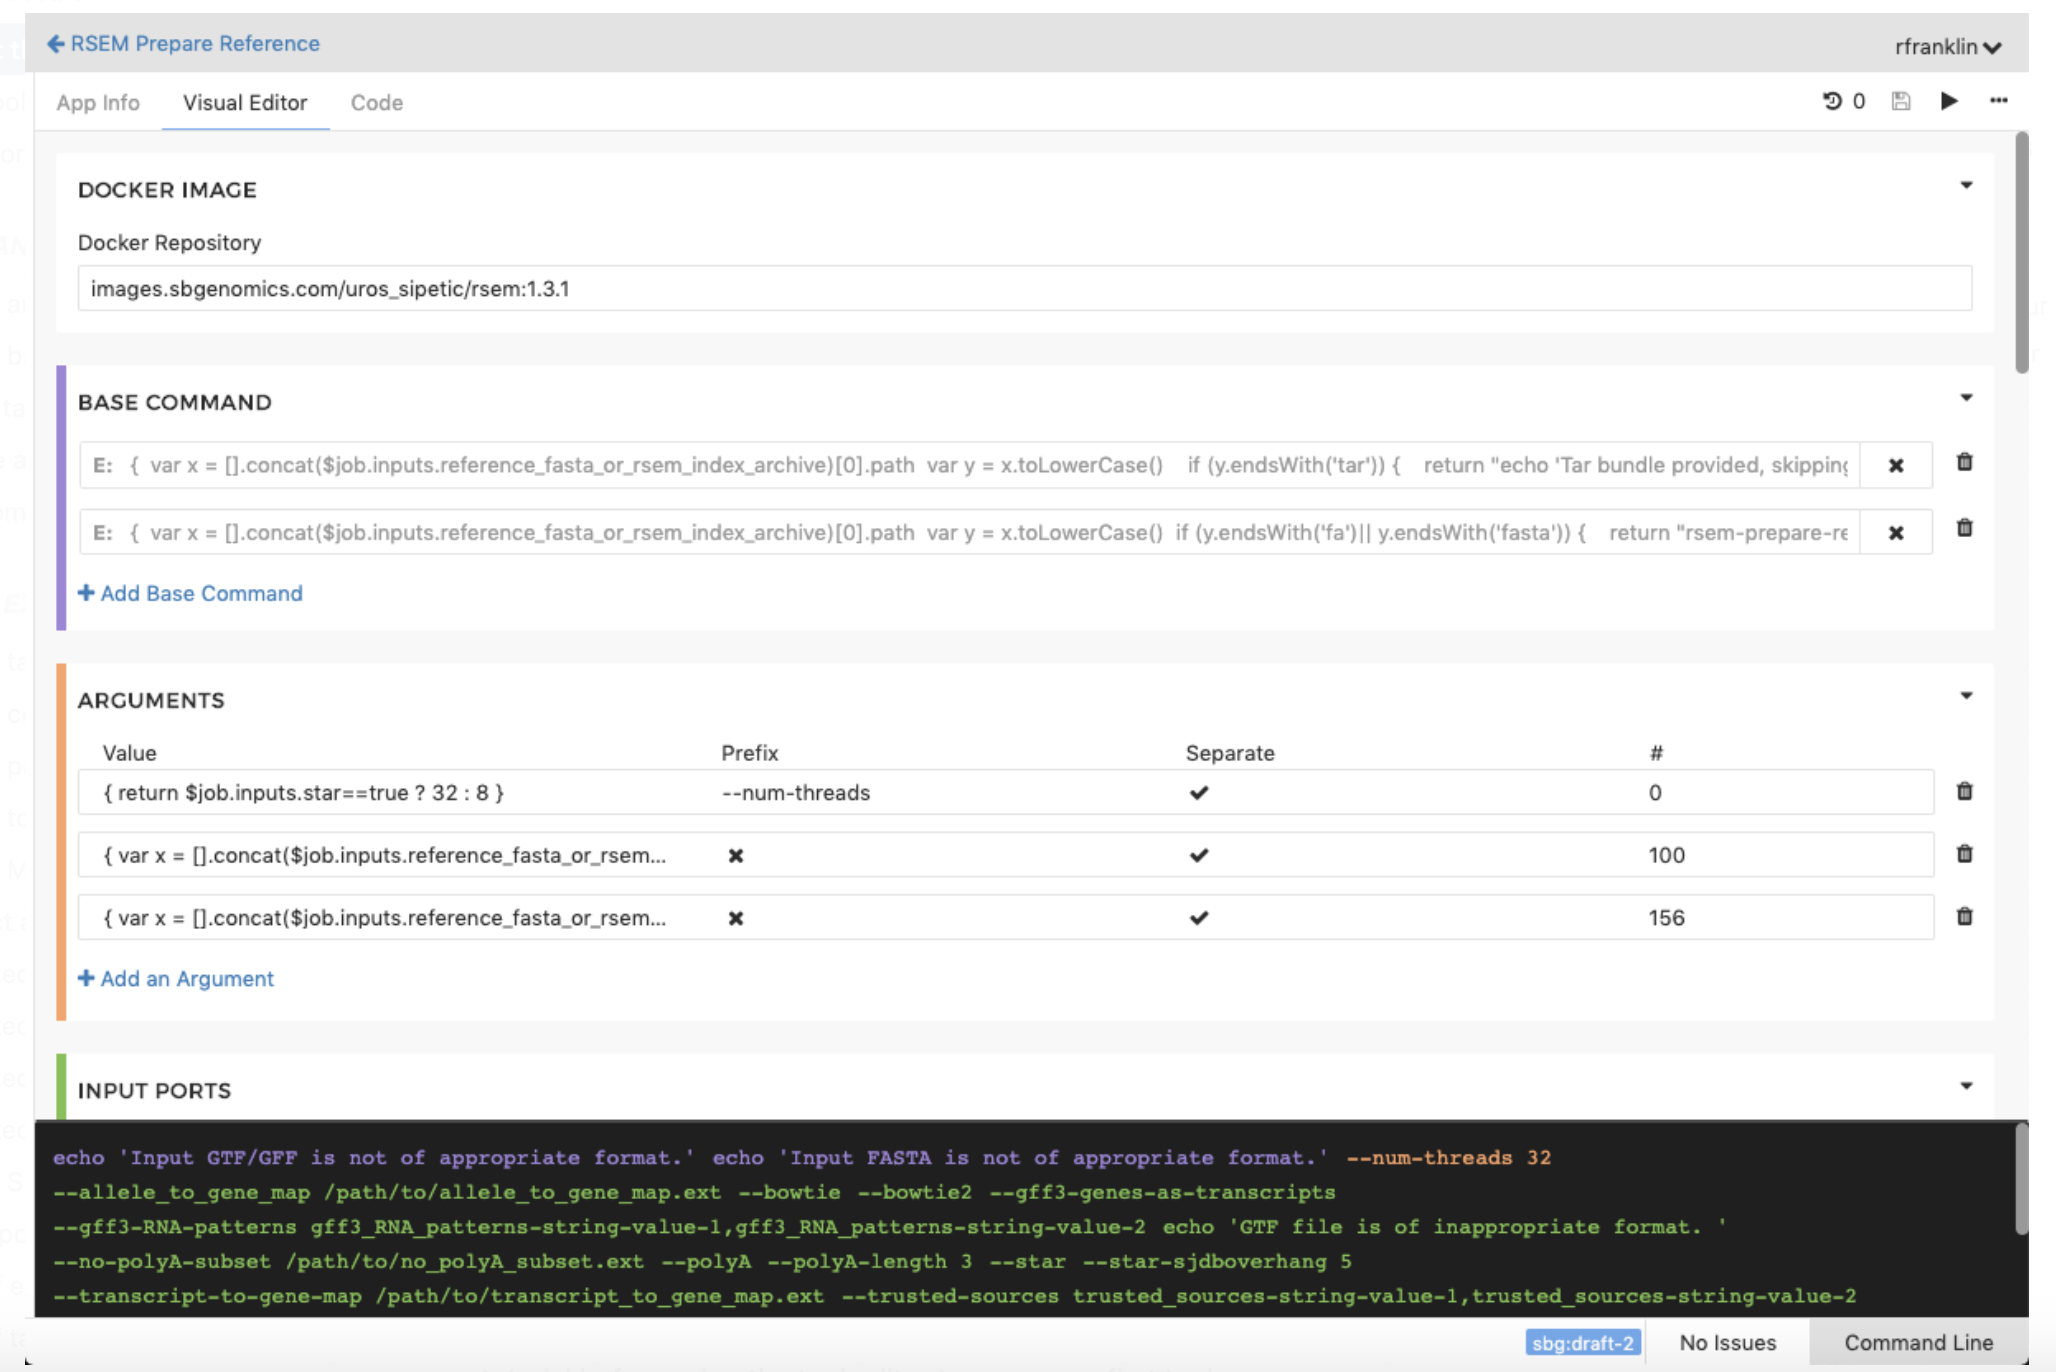Open the RSEM Prepare Reference title link
This screenshot has width=2056, height=1372.
[x=195, y=44]
